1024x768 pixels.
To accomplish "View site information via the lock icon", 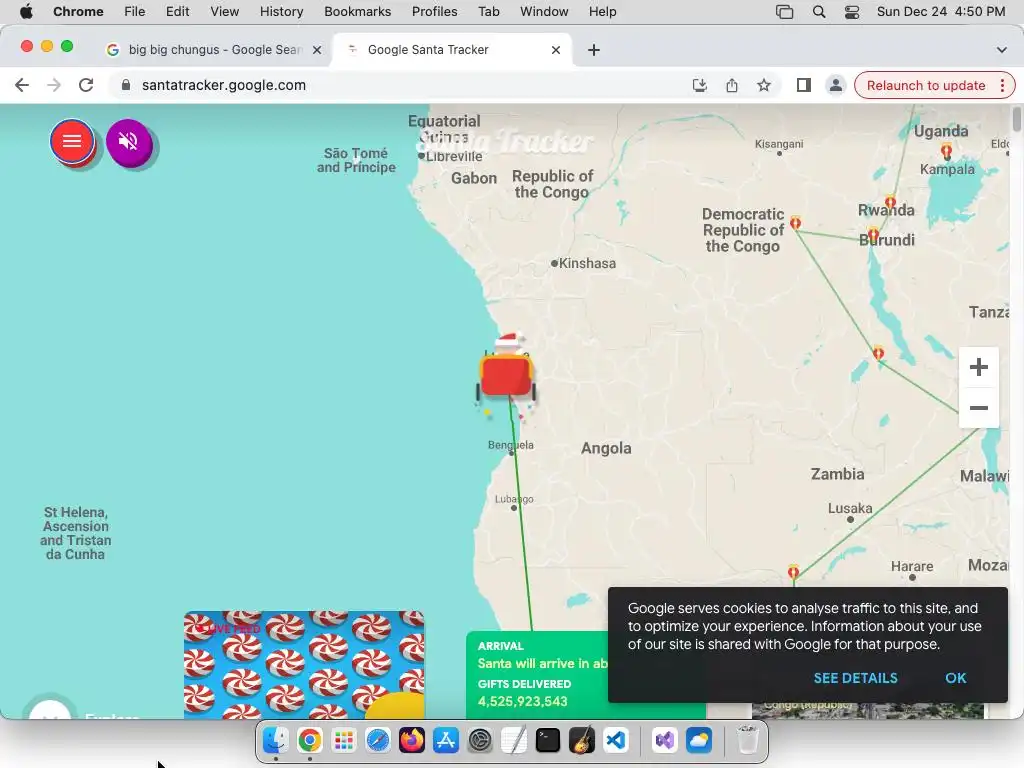I will 126,85.
